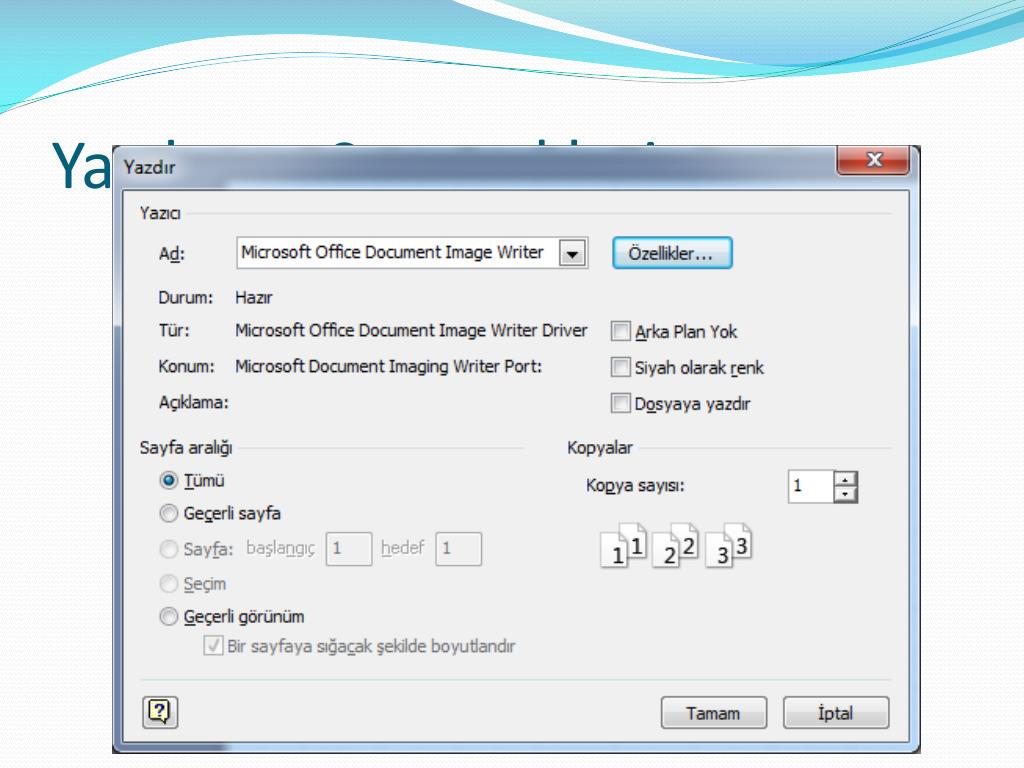
Task: Check Siyah olarak renk option
Action: coord(620,367)
